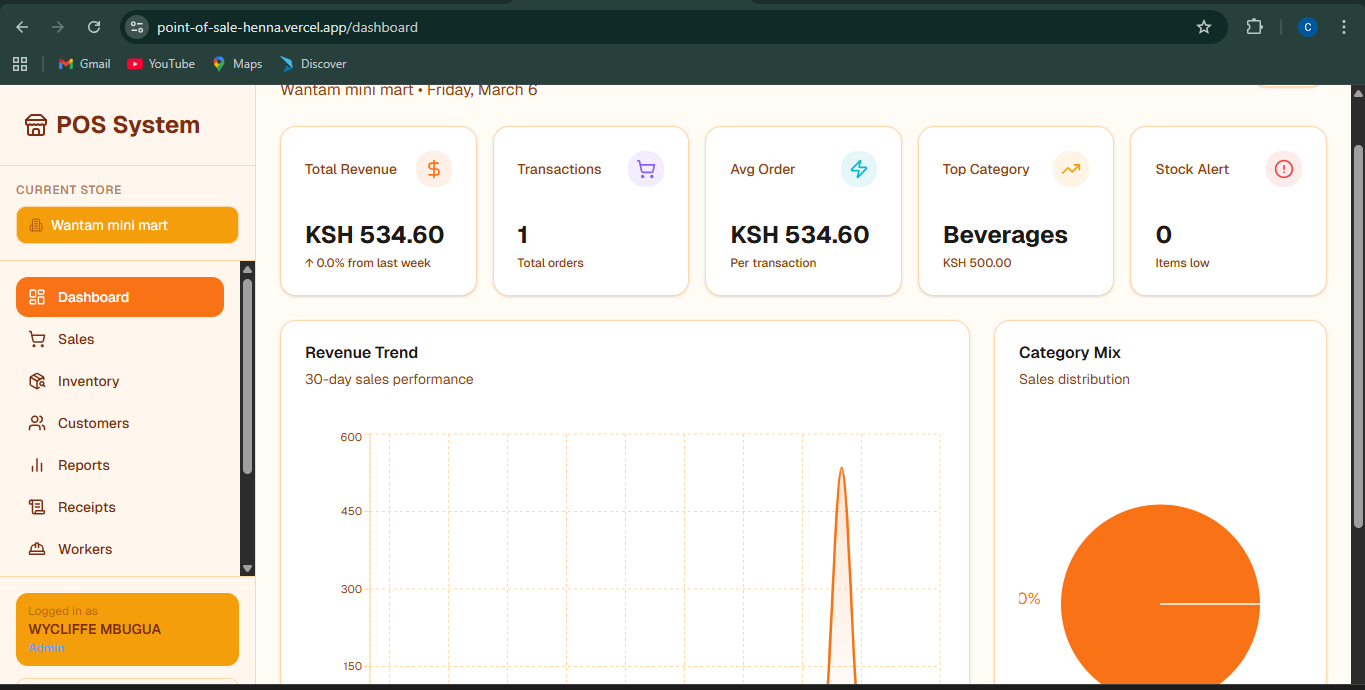Reload the page using the refresh button

point(94,27)
